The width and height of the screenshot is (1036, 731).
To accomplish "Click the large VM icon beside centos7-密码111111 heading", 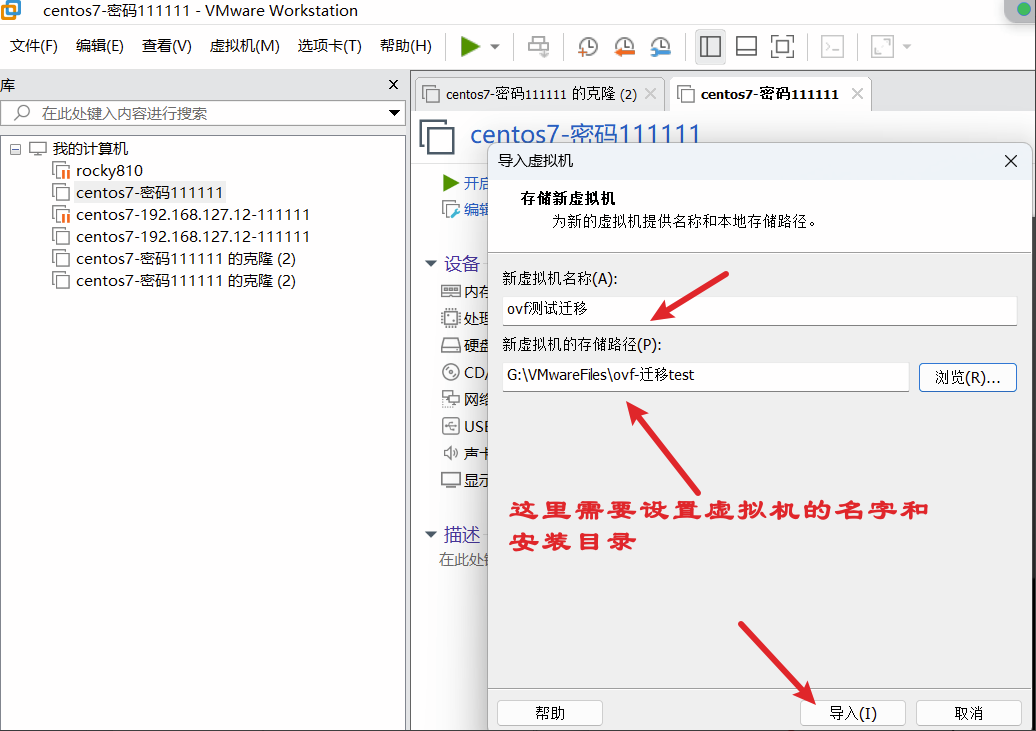I will [x=437, y=136].
